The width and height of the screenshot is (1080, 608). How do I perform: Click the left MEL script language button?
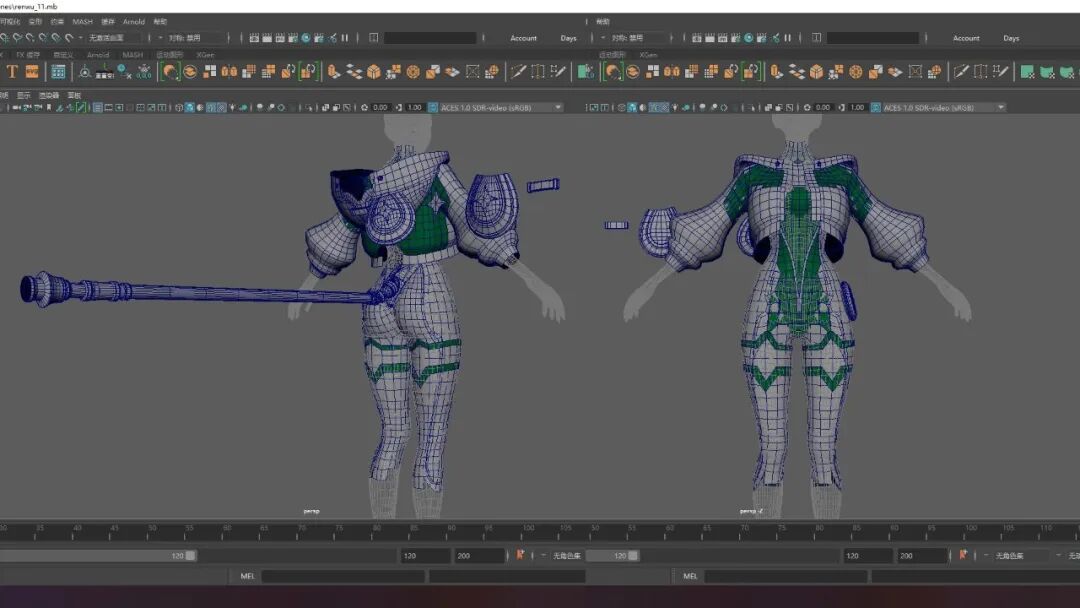coord(247,576)
